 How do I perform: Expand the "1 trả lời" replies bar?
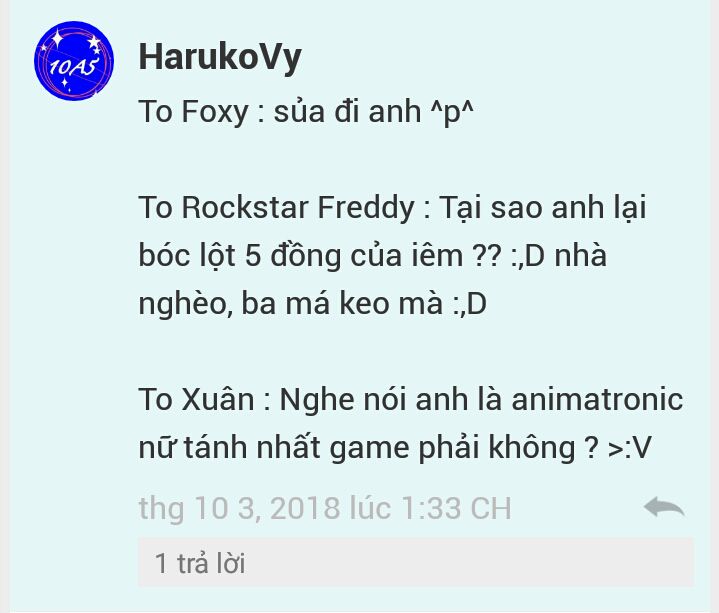416,563
